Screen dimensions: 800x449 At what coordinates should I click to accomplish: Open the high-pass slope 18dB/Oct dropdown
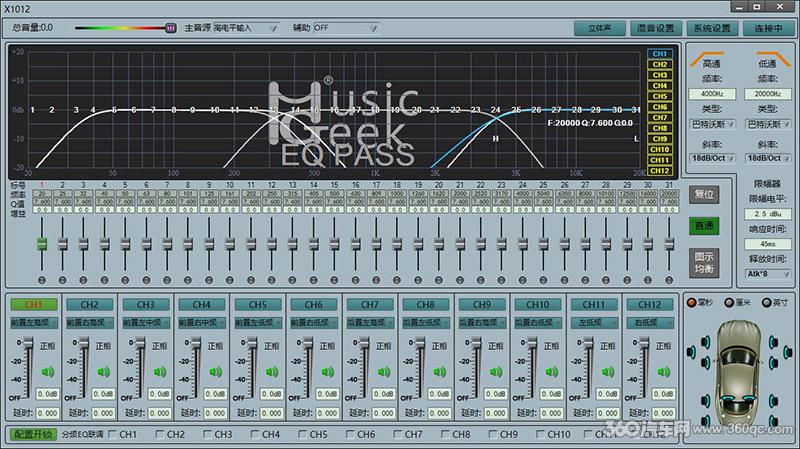[x=712, y=158]
